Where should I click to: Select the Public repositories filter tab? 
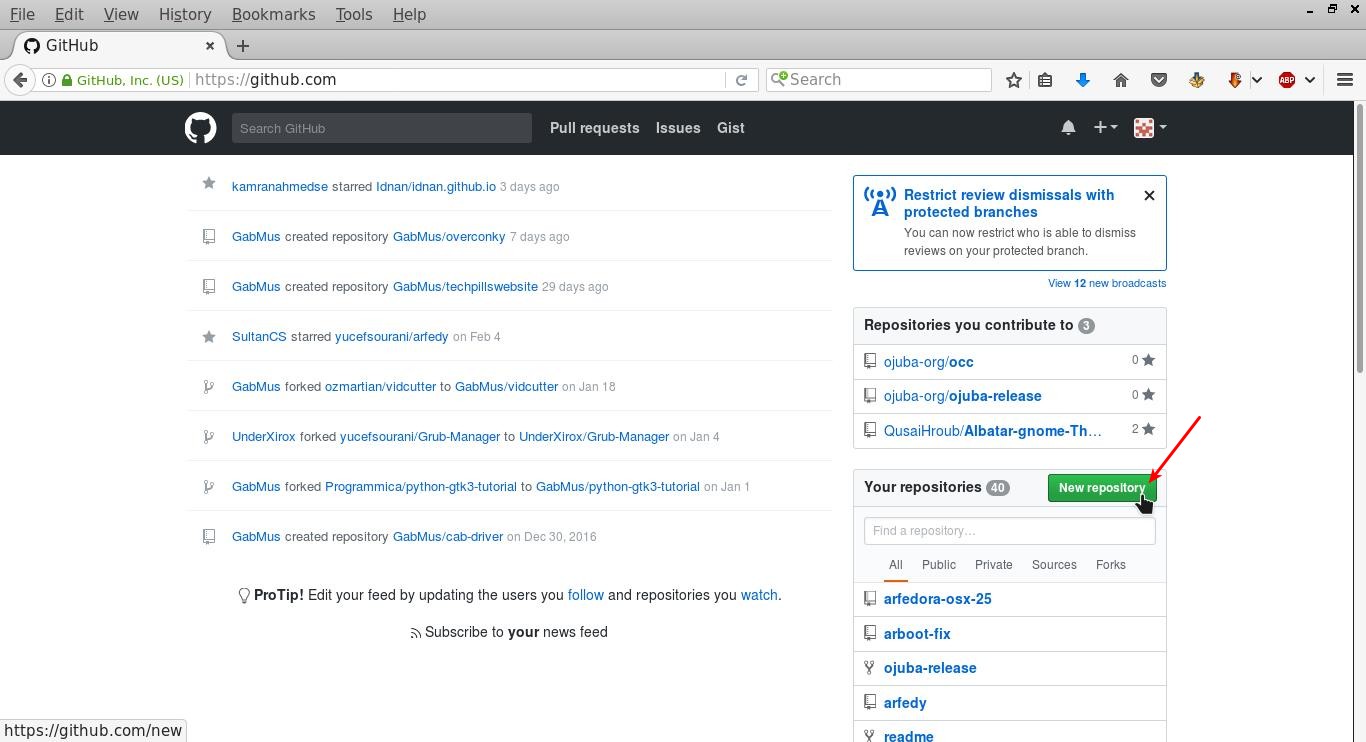tap(939, 565)
